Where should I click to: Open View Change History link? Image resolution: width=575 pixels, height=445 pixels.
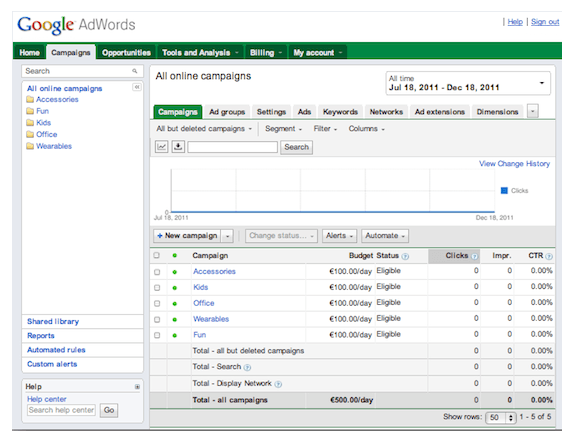point(514,164)
